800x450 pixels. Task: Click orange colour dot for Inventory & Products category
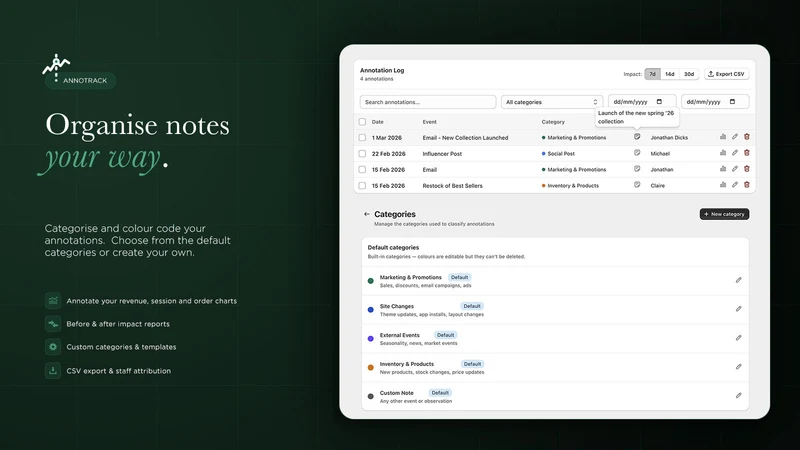[370, 367]
